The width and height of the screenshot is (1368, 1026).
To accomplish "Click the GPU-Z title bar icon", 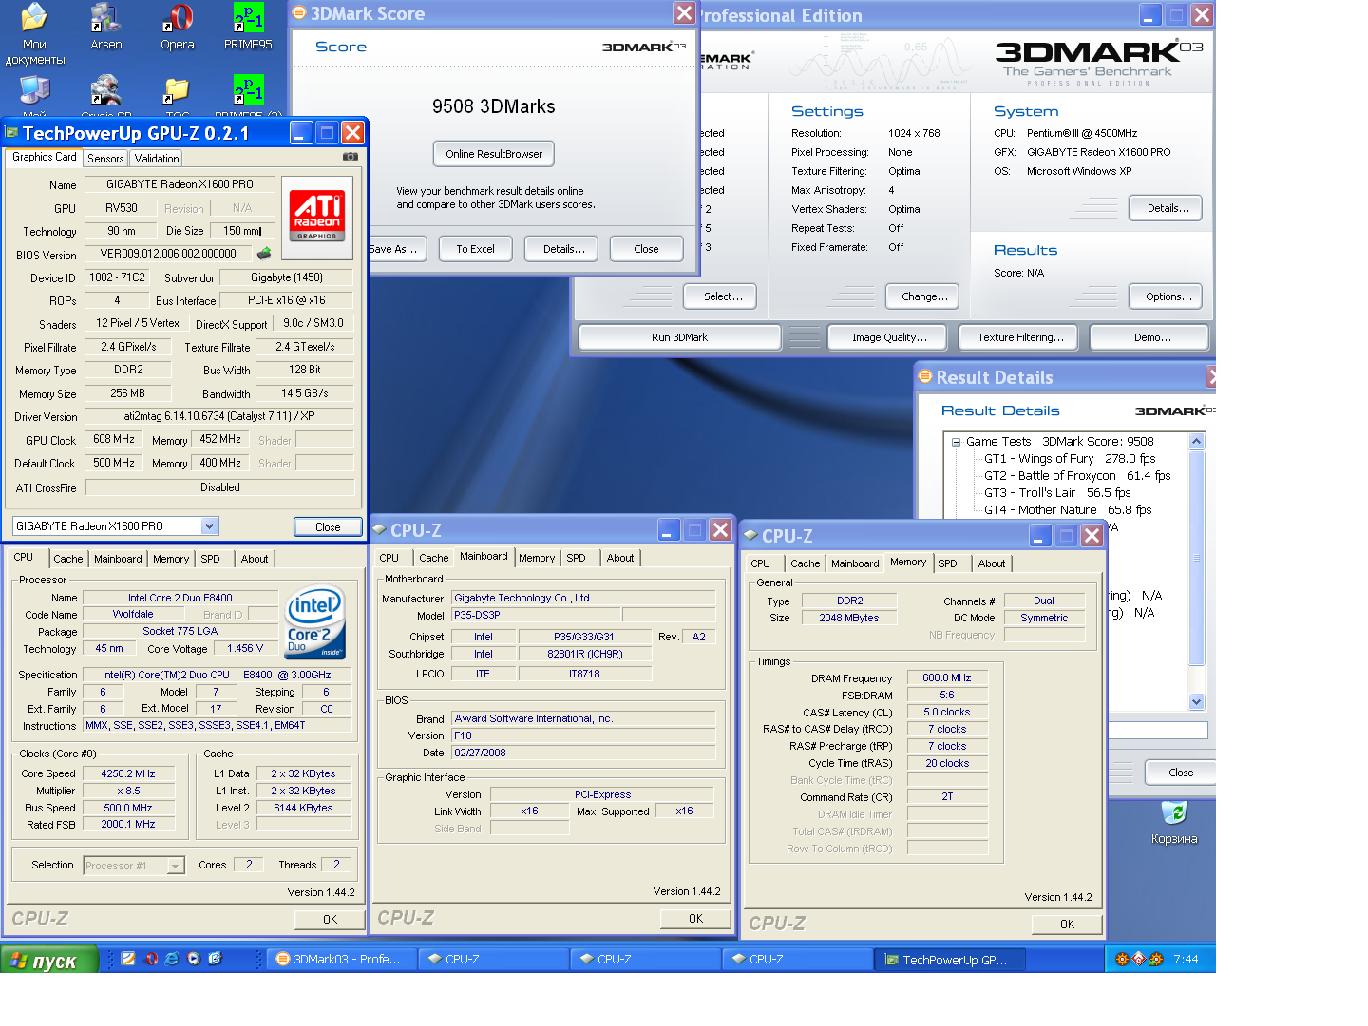I will pos(12,133).
